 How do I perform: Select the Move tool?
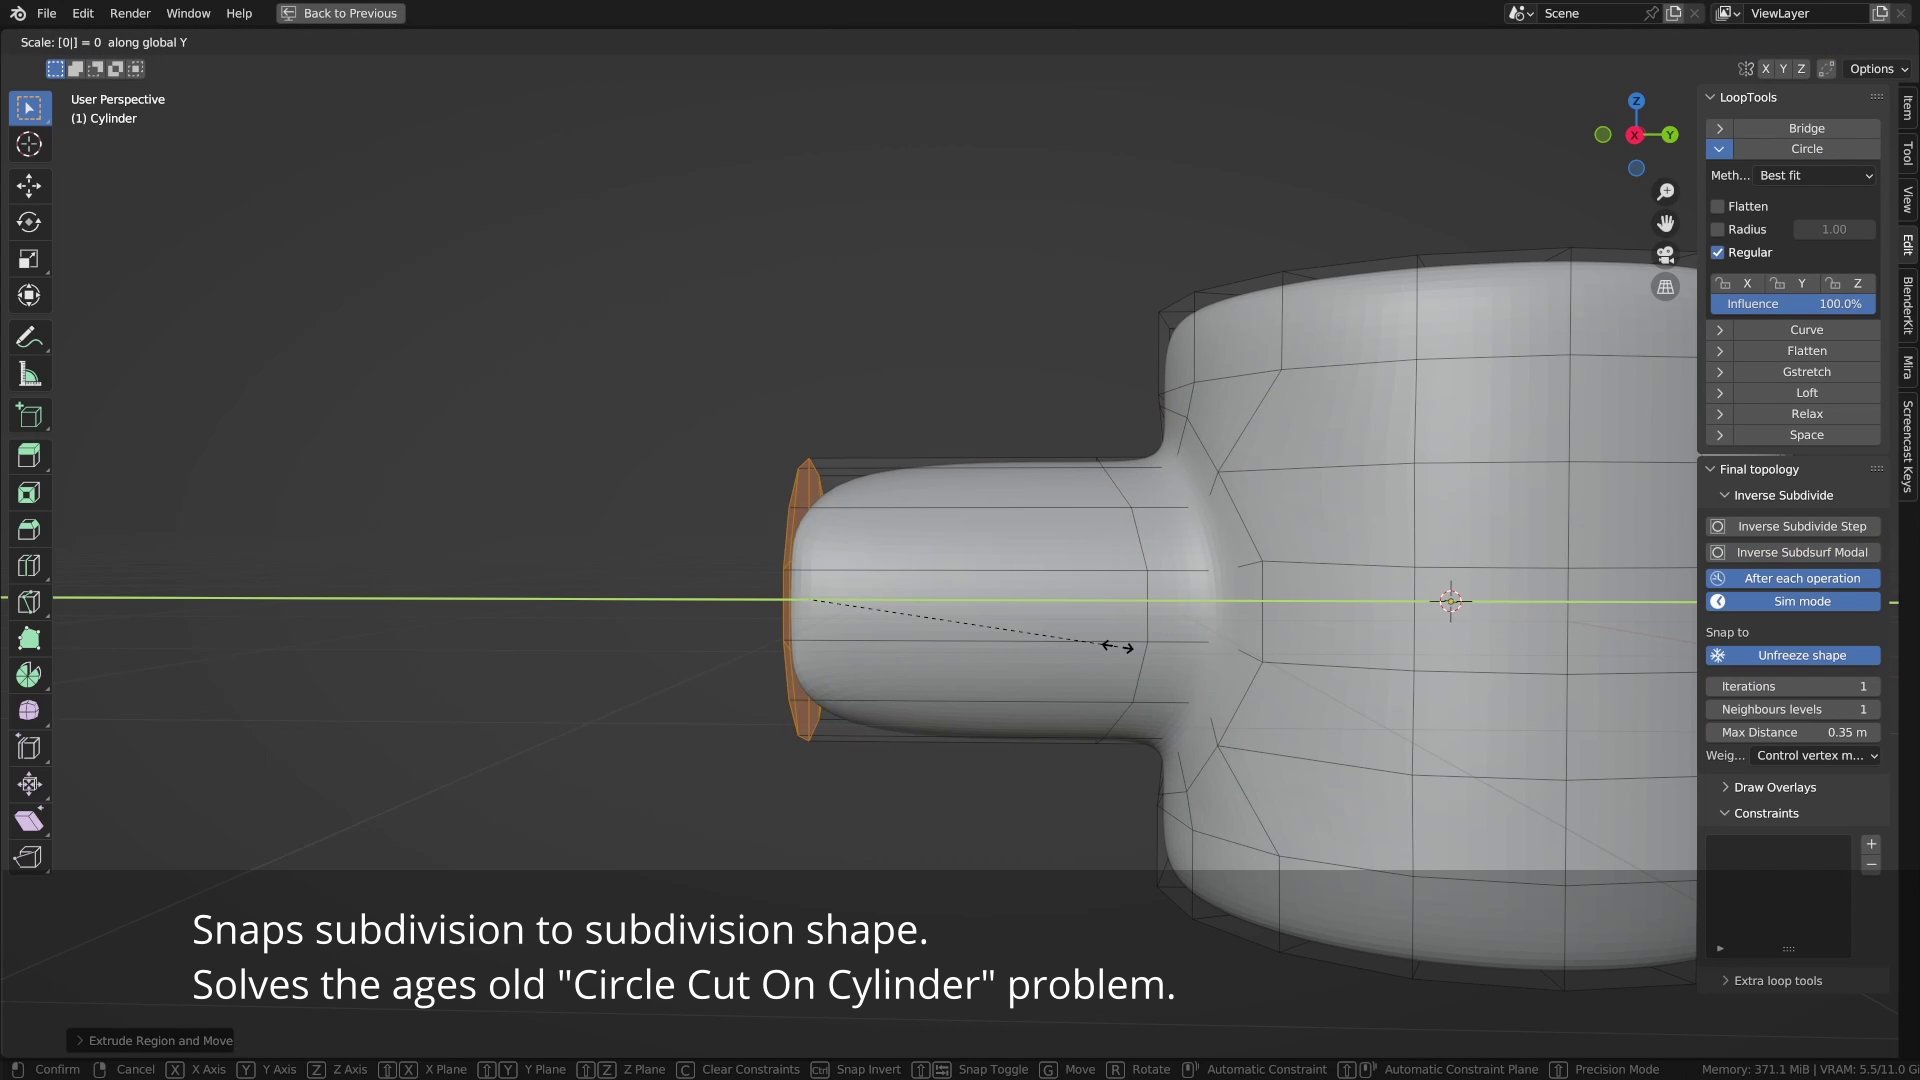pos(29,185)
